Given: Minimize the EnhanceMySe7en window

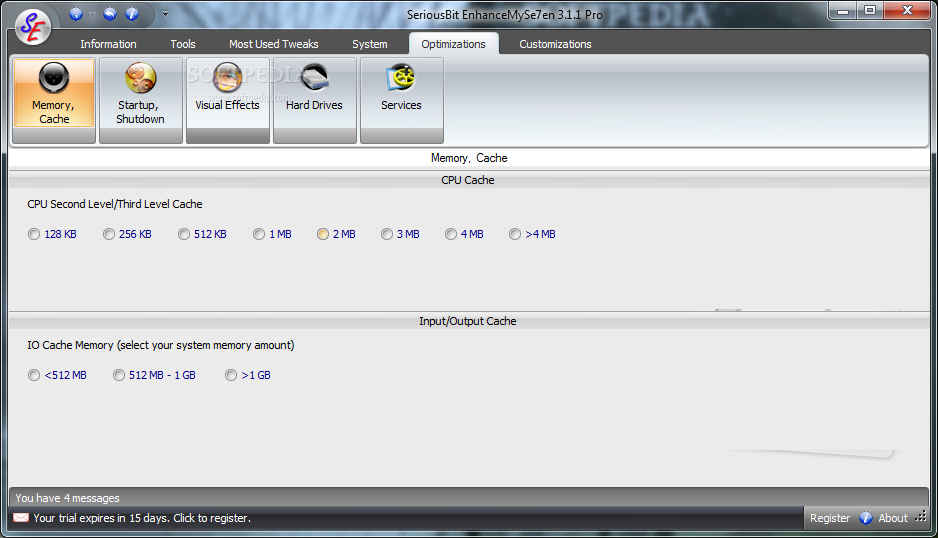Looking at the screenshot, I should pyautogui.click(x=843, y=10).
